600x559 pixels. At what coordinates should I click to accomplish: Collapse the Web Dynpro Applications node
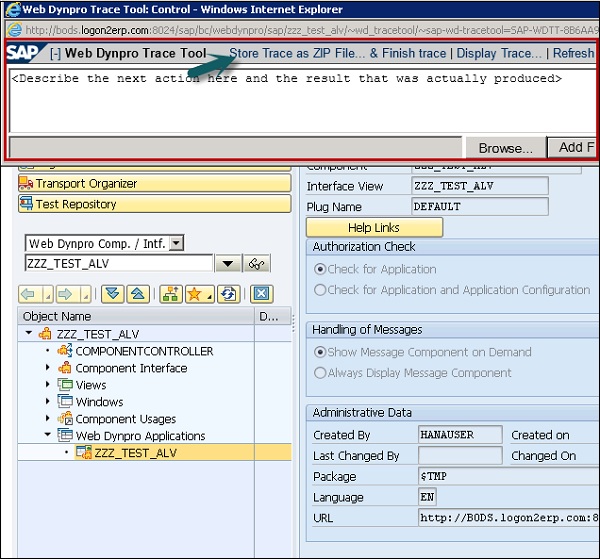[x=47, y=436]
